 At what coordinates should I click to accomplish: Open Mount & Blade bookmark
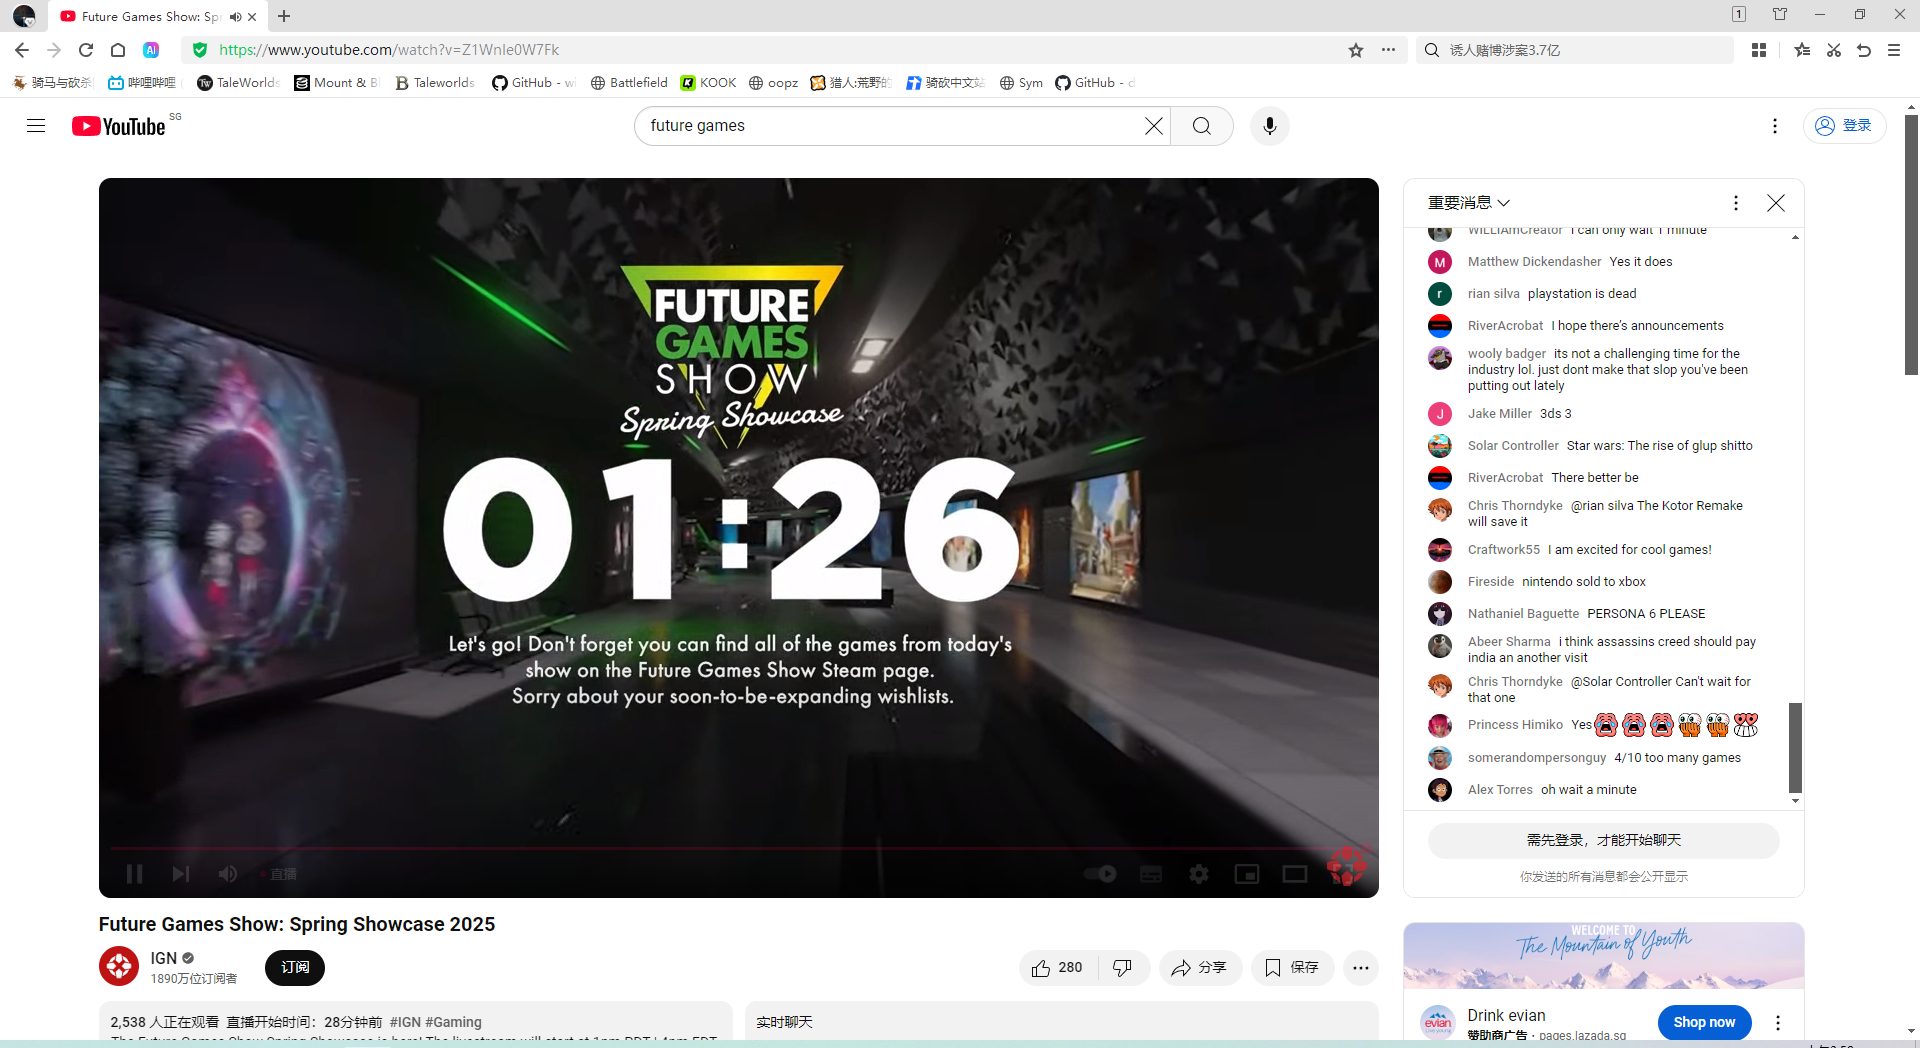[x=337, y=83]
